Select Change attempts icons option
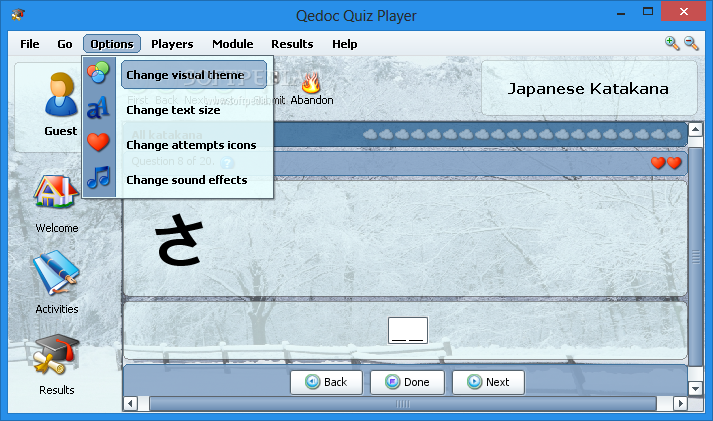This screenshot has height=421, width=713. point(191,145)
